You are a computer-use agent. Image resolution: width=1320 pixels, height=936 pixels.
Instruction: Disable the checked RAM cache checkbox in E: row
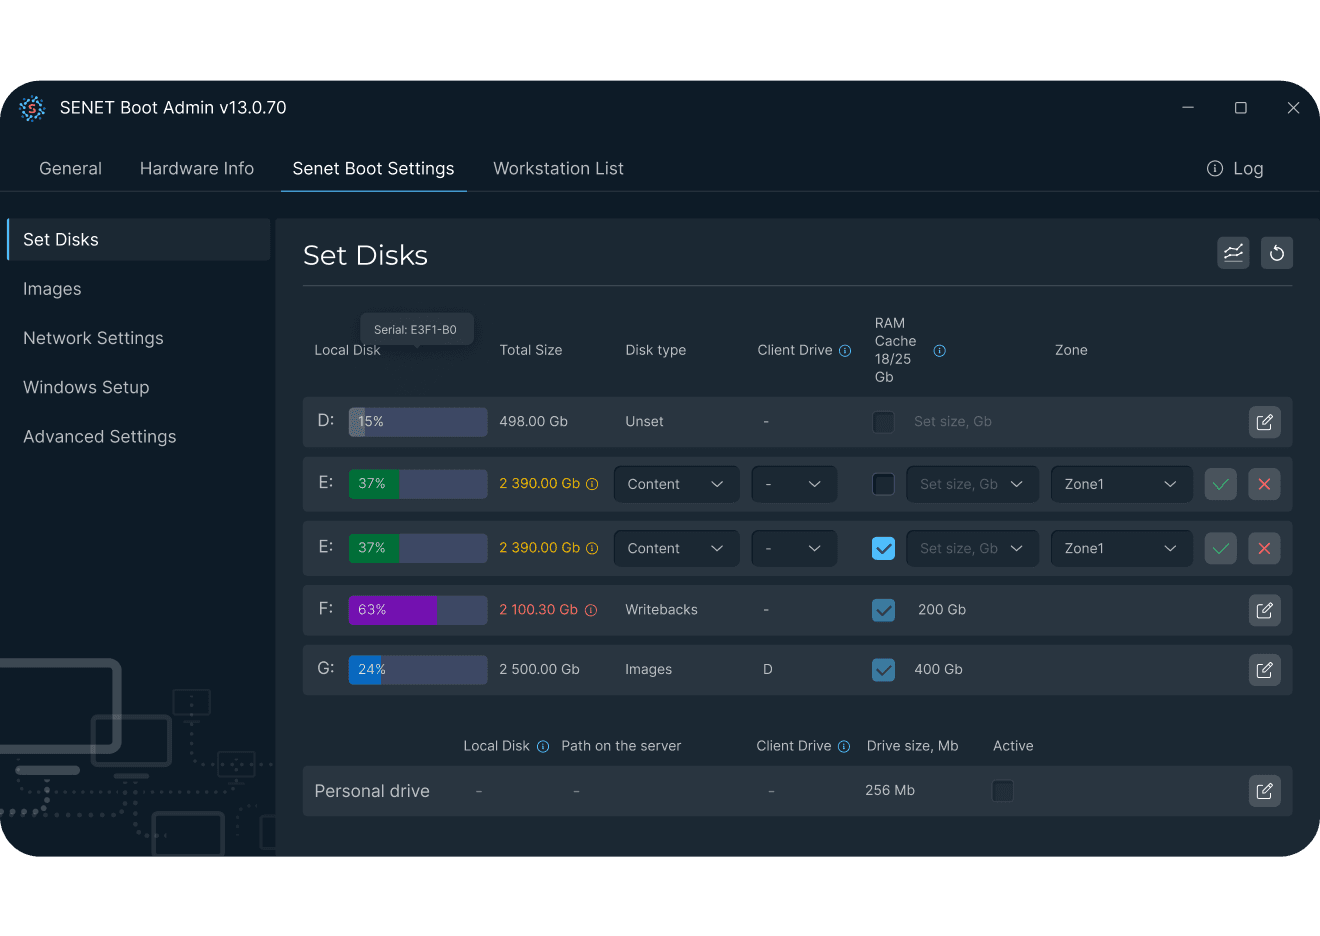pos(884,548)
